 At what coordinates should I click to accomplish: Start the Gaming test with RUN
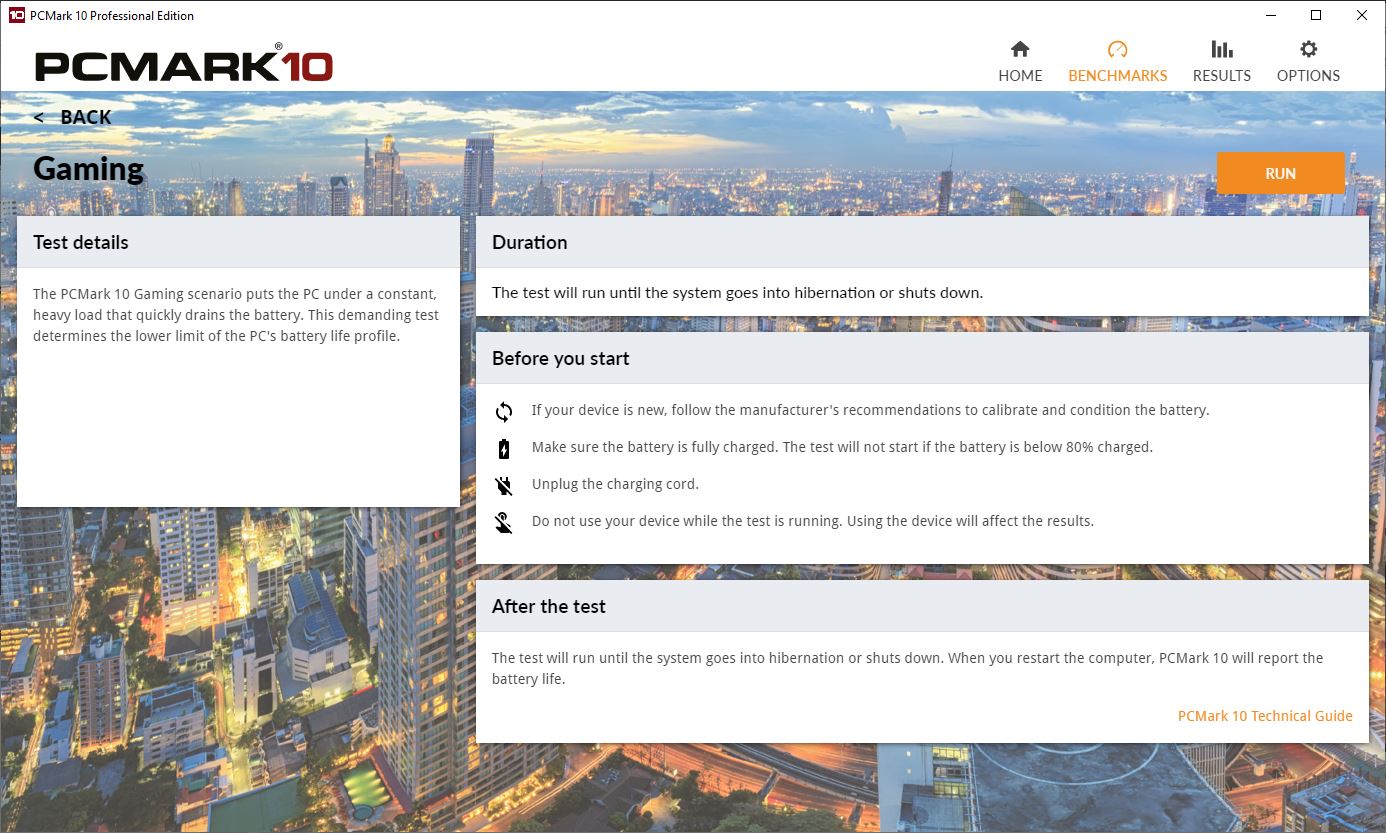(1280, 173)
